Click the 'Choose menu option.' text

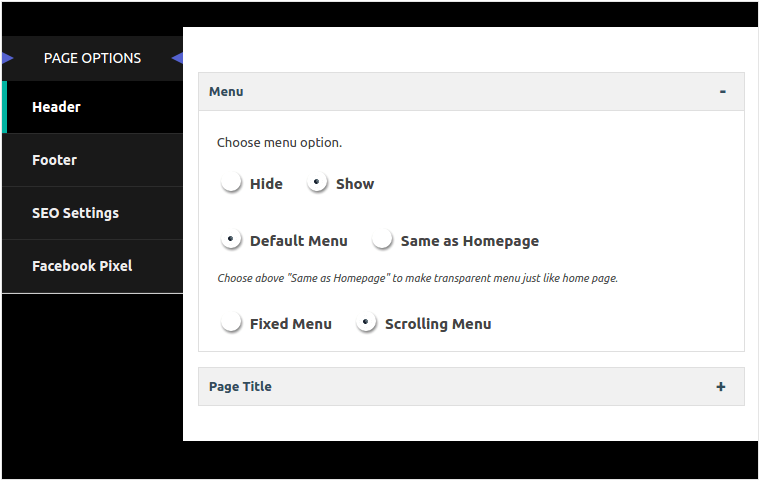279,143
